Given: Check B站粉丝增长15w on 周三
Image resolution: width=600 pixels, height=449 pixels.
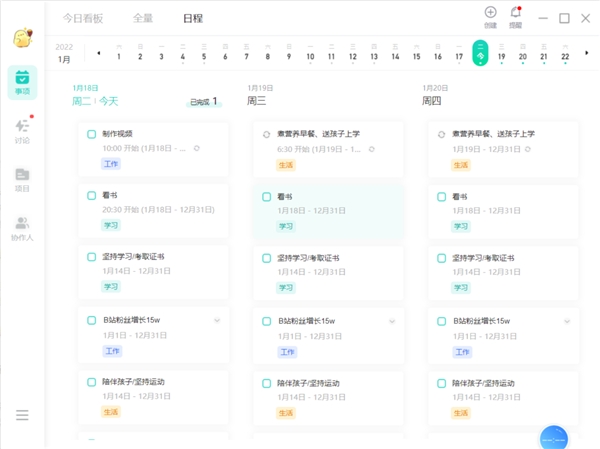Looking at the screenshot, I should click(x=266, y=321).
